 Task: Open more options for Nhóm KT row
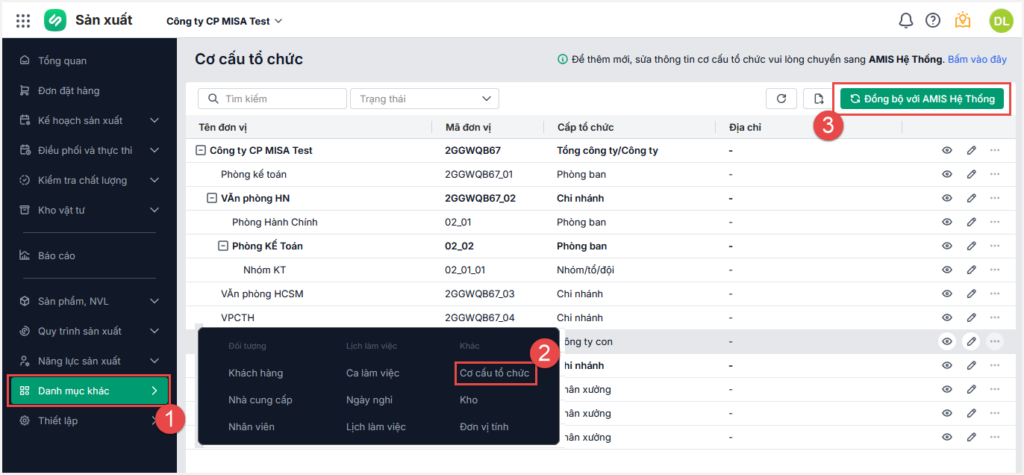(x=995, y=270)
